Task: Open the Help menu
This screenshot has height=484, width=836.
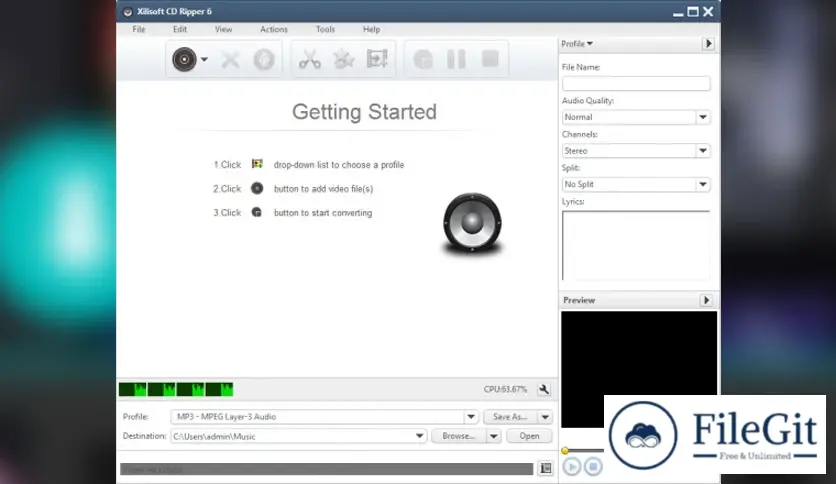Action: click(x=372, y=29)
